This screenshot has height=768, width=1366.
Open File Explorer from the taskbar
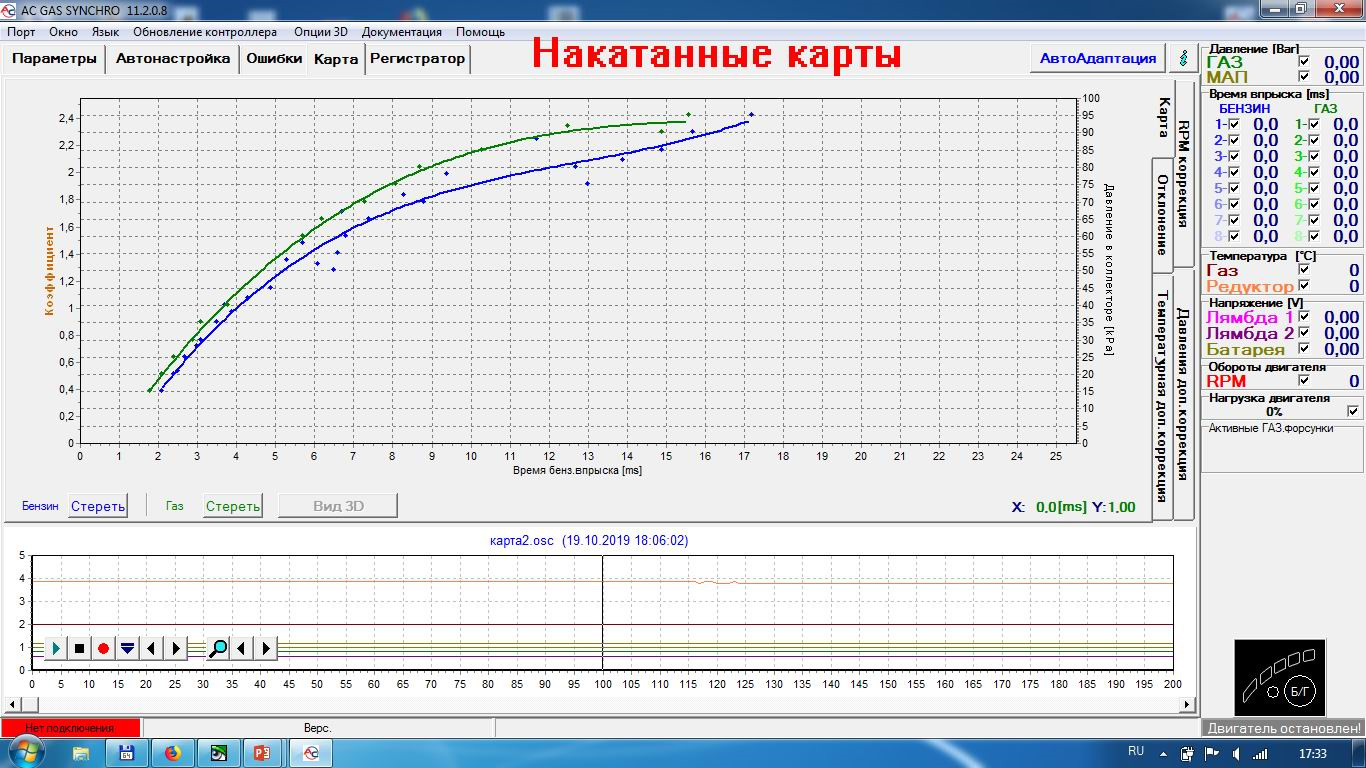pos(81,753)
